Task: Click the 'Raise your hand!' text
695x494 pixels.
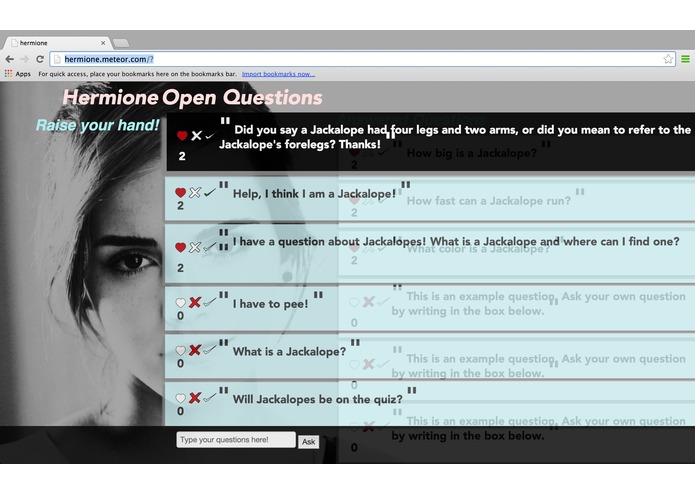Action: point(98,125)
